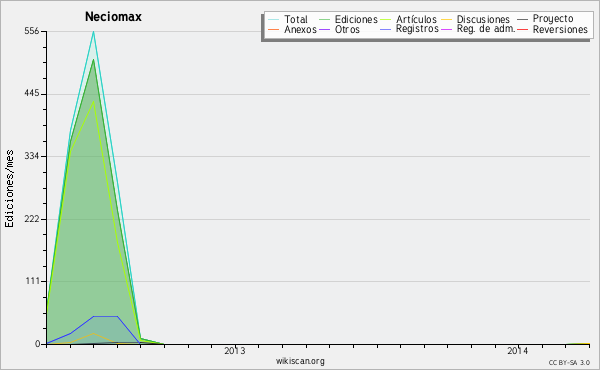Viewport: 600px width, 370px height.
Task: Click the 2014 x-axis label
Action: point(517,351)
